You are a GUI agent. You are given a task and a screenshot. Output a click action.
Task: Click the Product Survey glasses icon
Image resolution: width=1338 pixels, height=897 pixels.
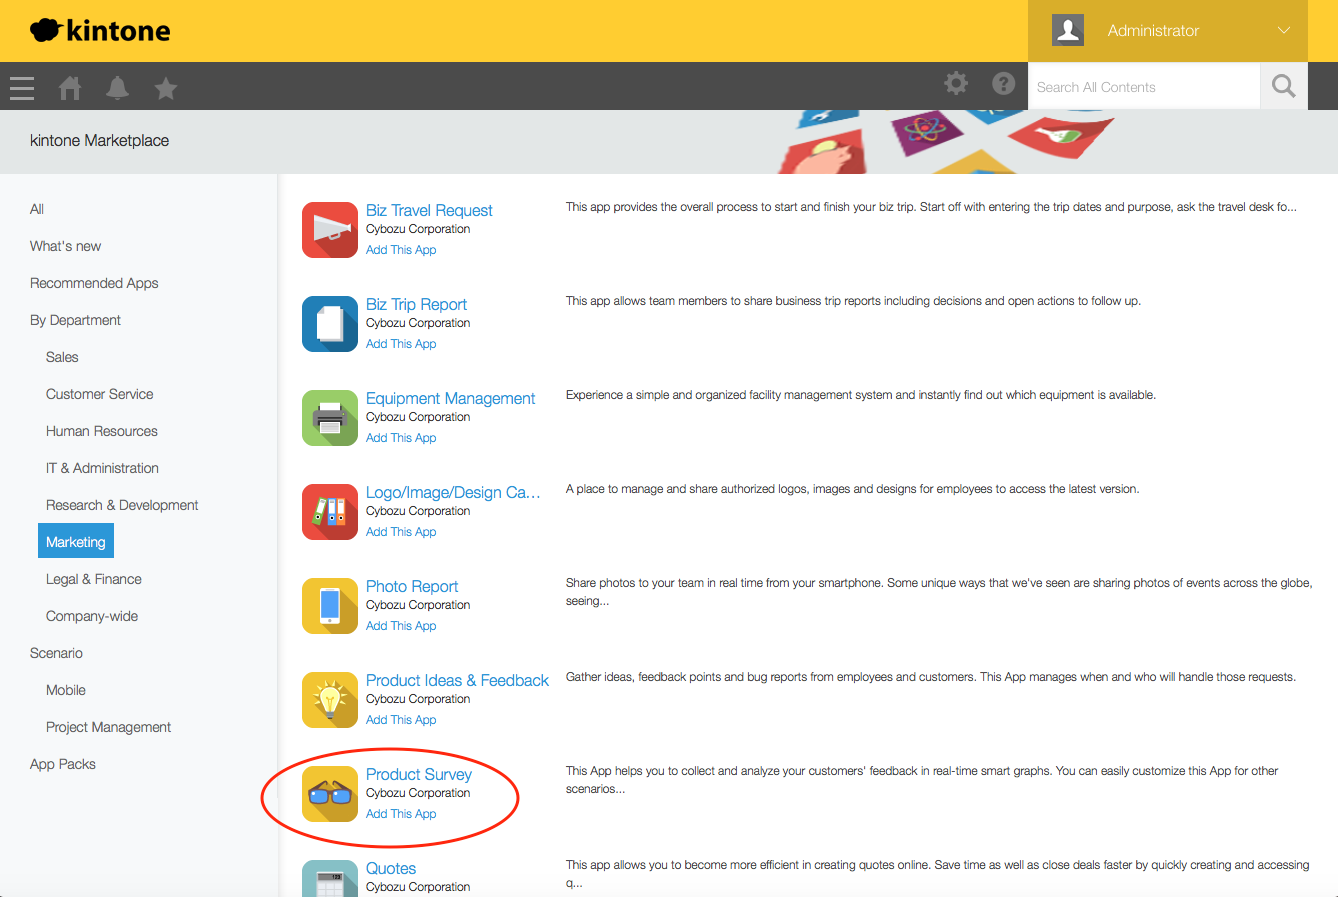pyautogui.click(x=330, y=794)
